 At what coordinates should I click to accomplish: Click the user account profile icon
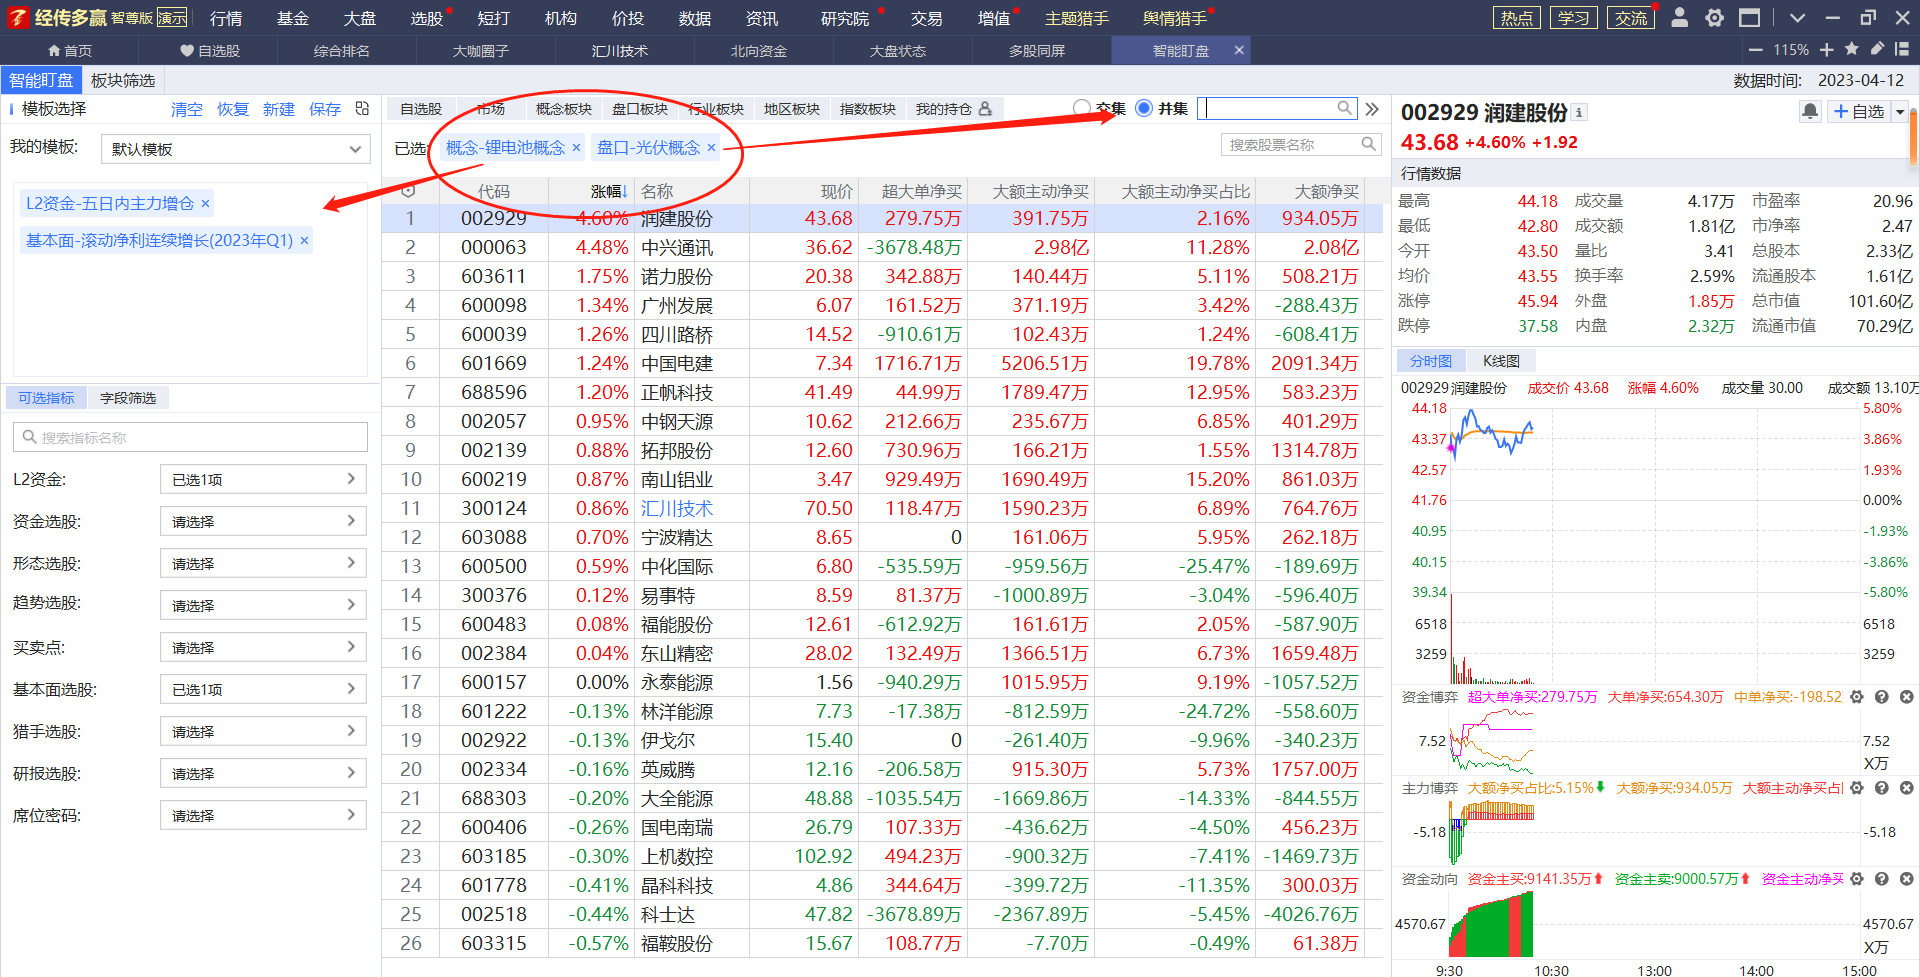1680,18
